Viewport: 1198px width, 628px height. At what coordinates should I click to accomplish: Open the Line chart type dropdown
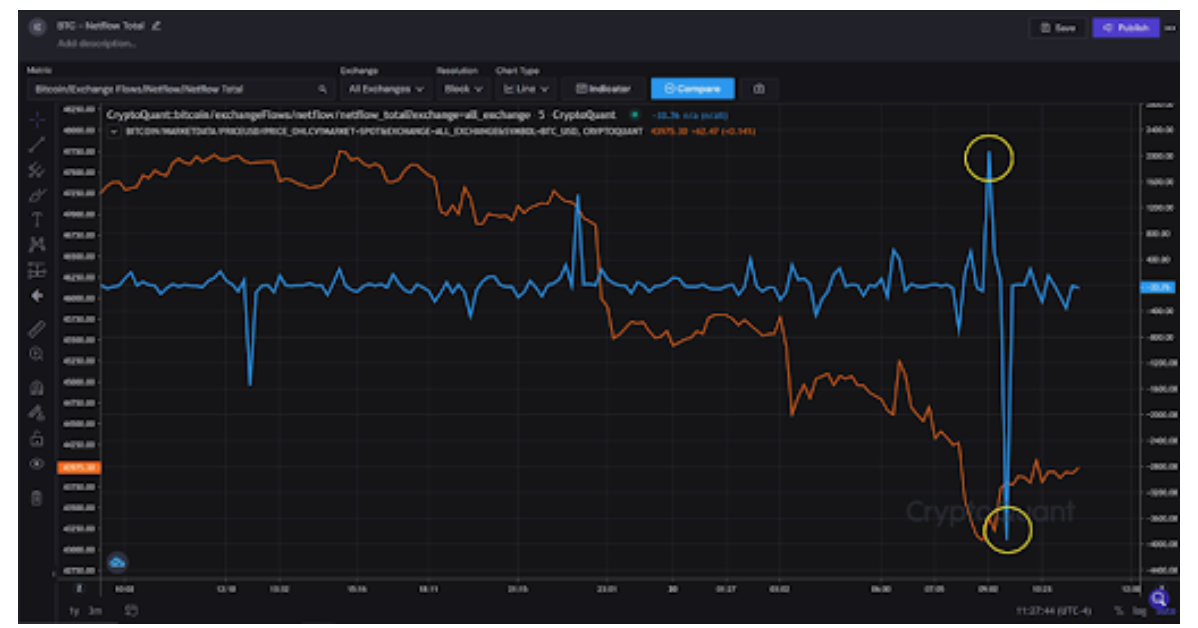click(526, 89)
